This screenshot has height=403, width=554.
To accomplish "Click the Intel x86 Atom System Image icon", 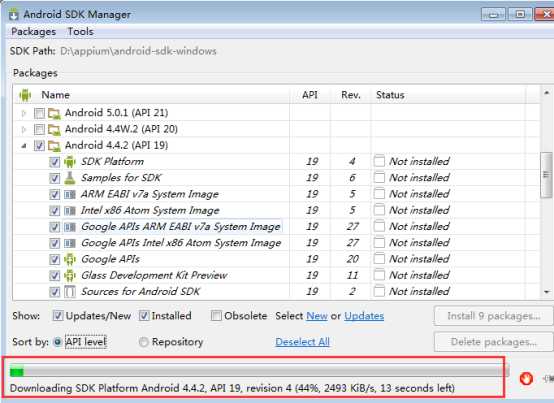I will point(70,211).
